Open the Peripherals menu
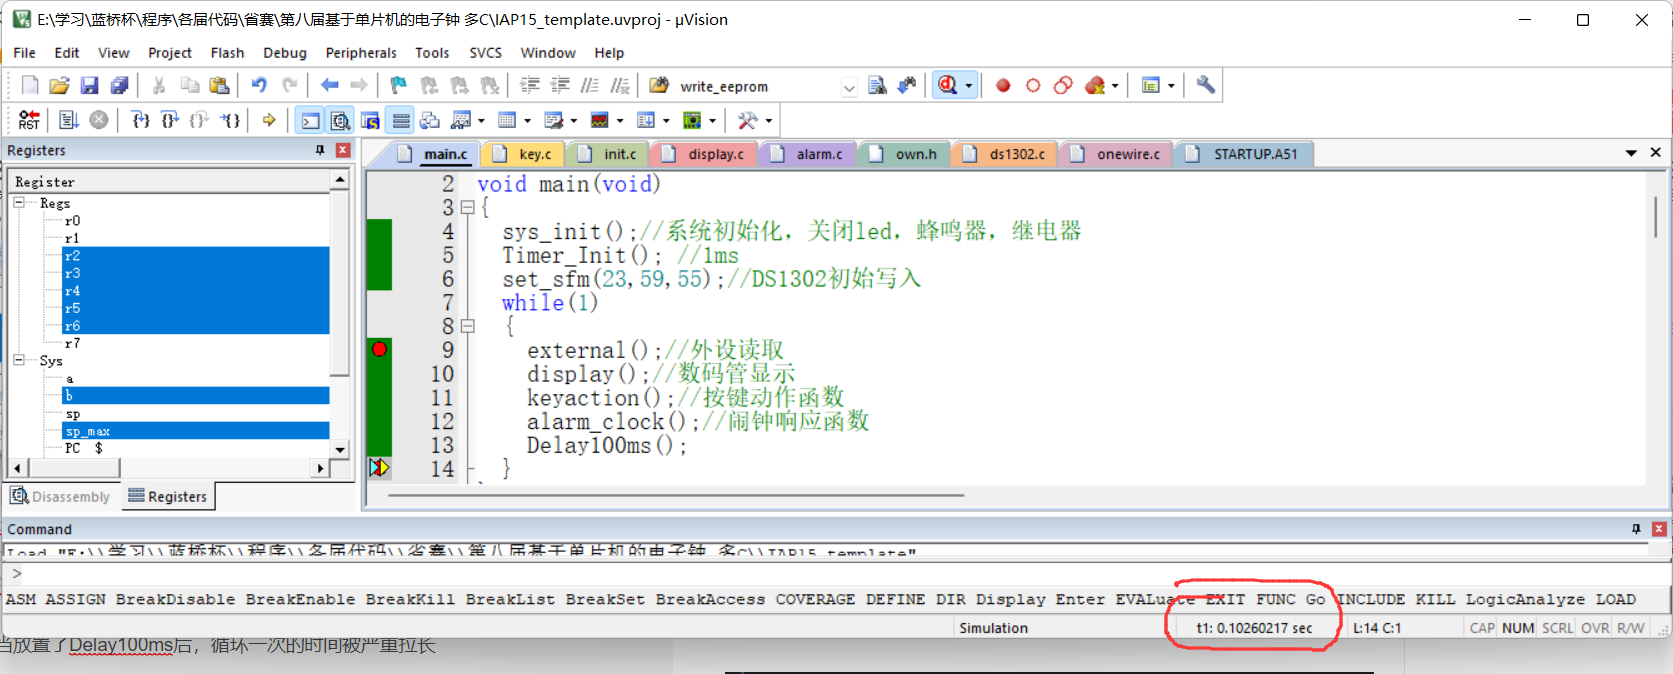The image size is (1673, 674). click(x=361, y=53)
